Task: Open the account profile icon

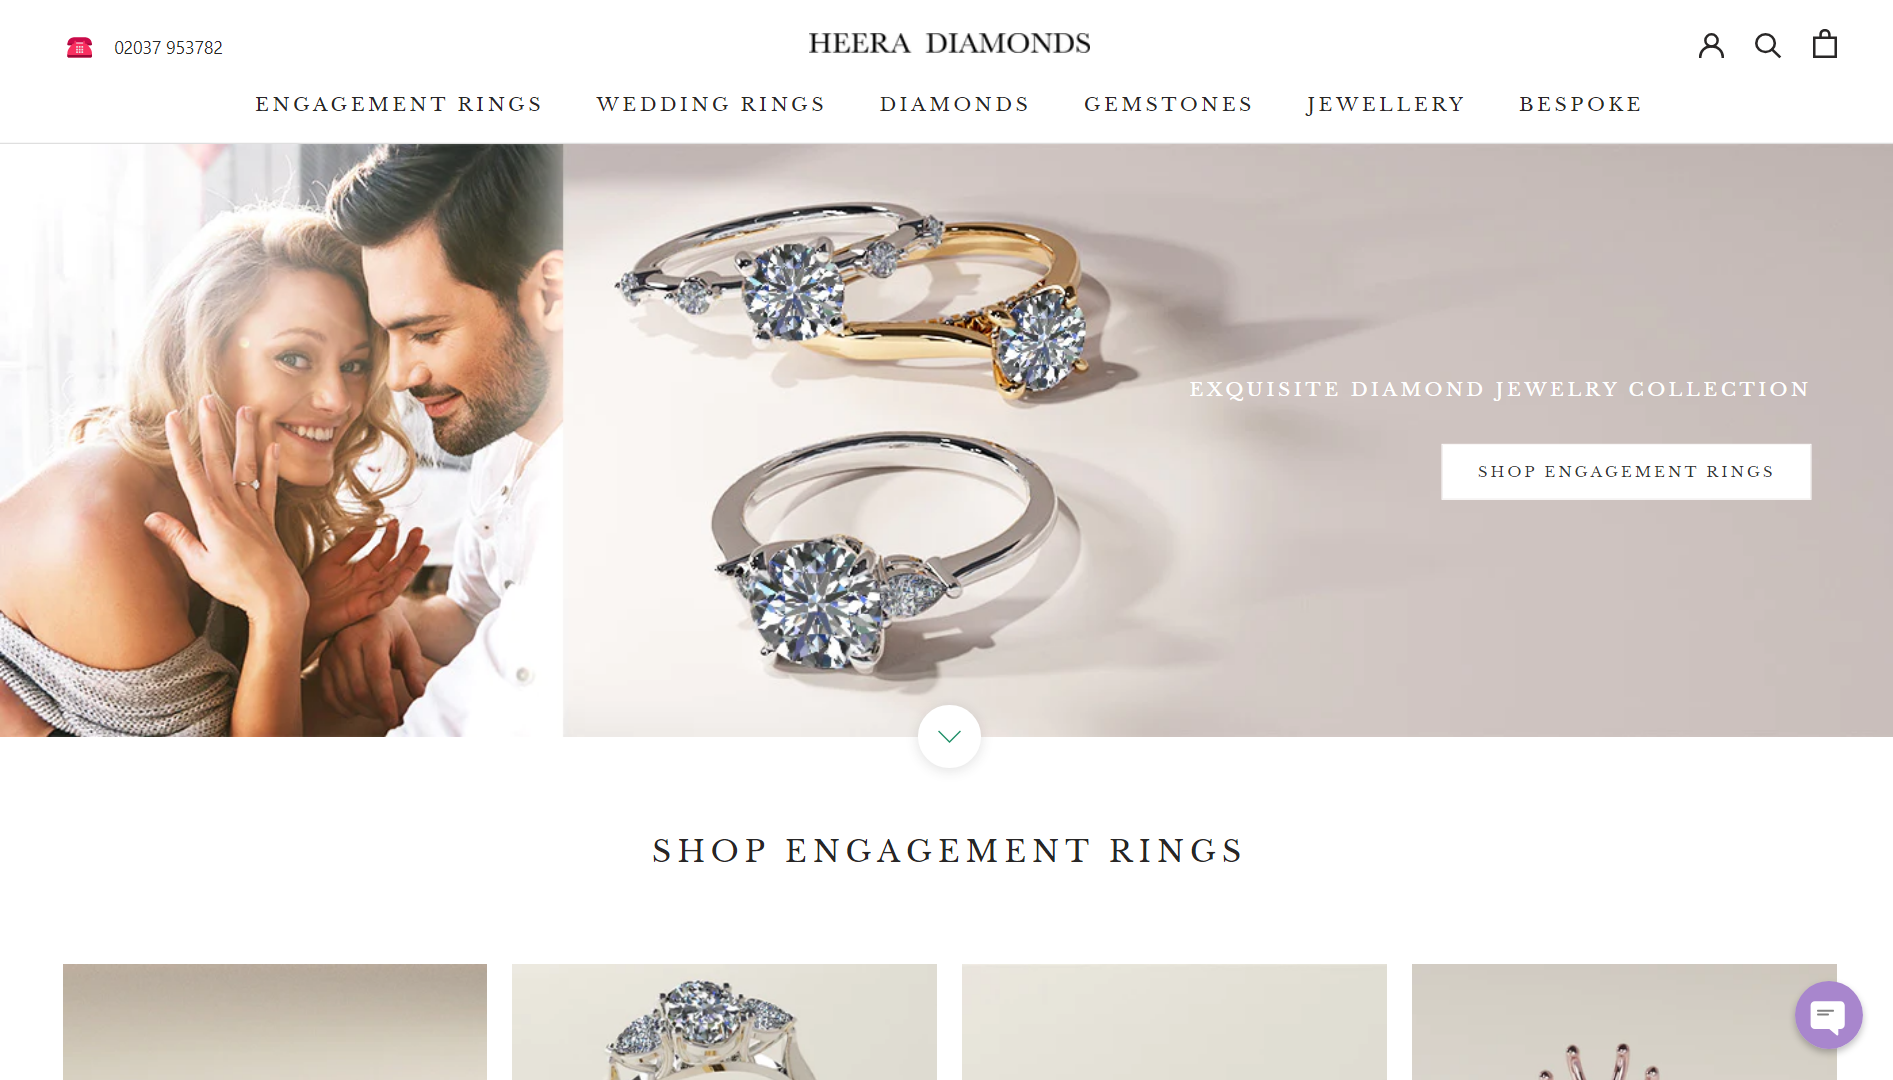Action: pyautogui.click(x=1711, y=45)
